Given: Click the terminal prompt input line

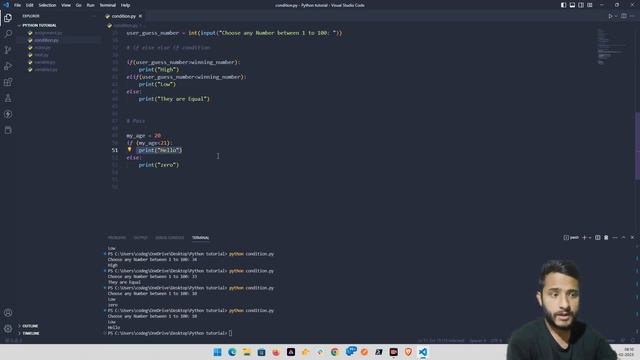Looking at the screenshot, I should tap(170, 333).
